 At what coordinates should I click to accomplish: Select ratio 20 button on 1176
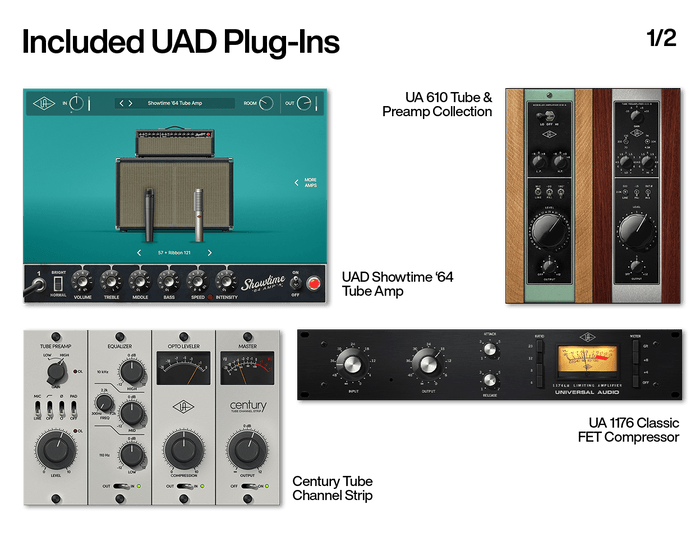(x=541, y=346)
